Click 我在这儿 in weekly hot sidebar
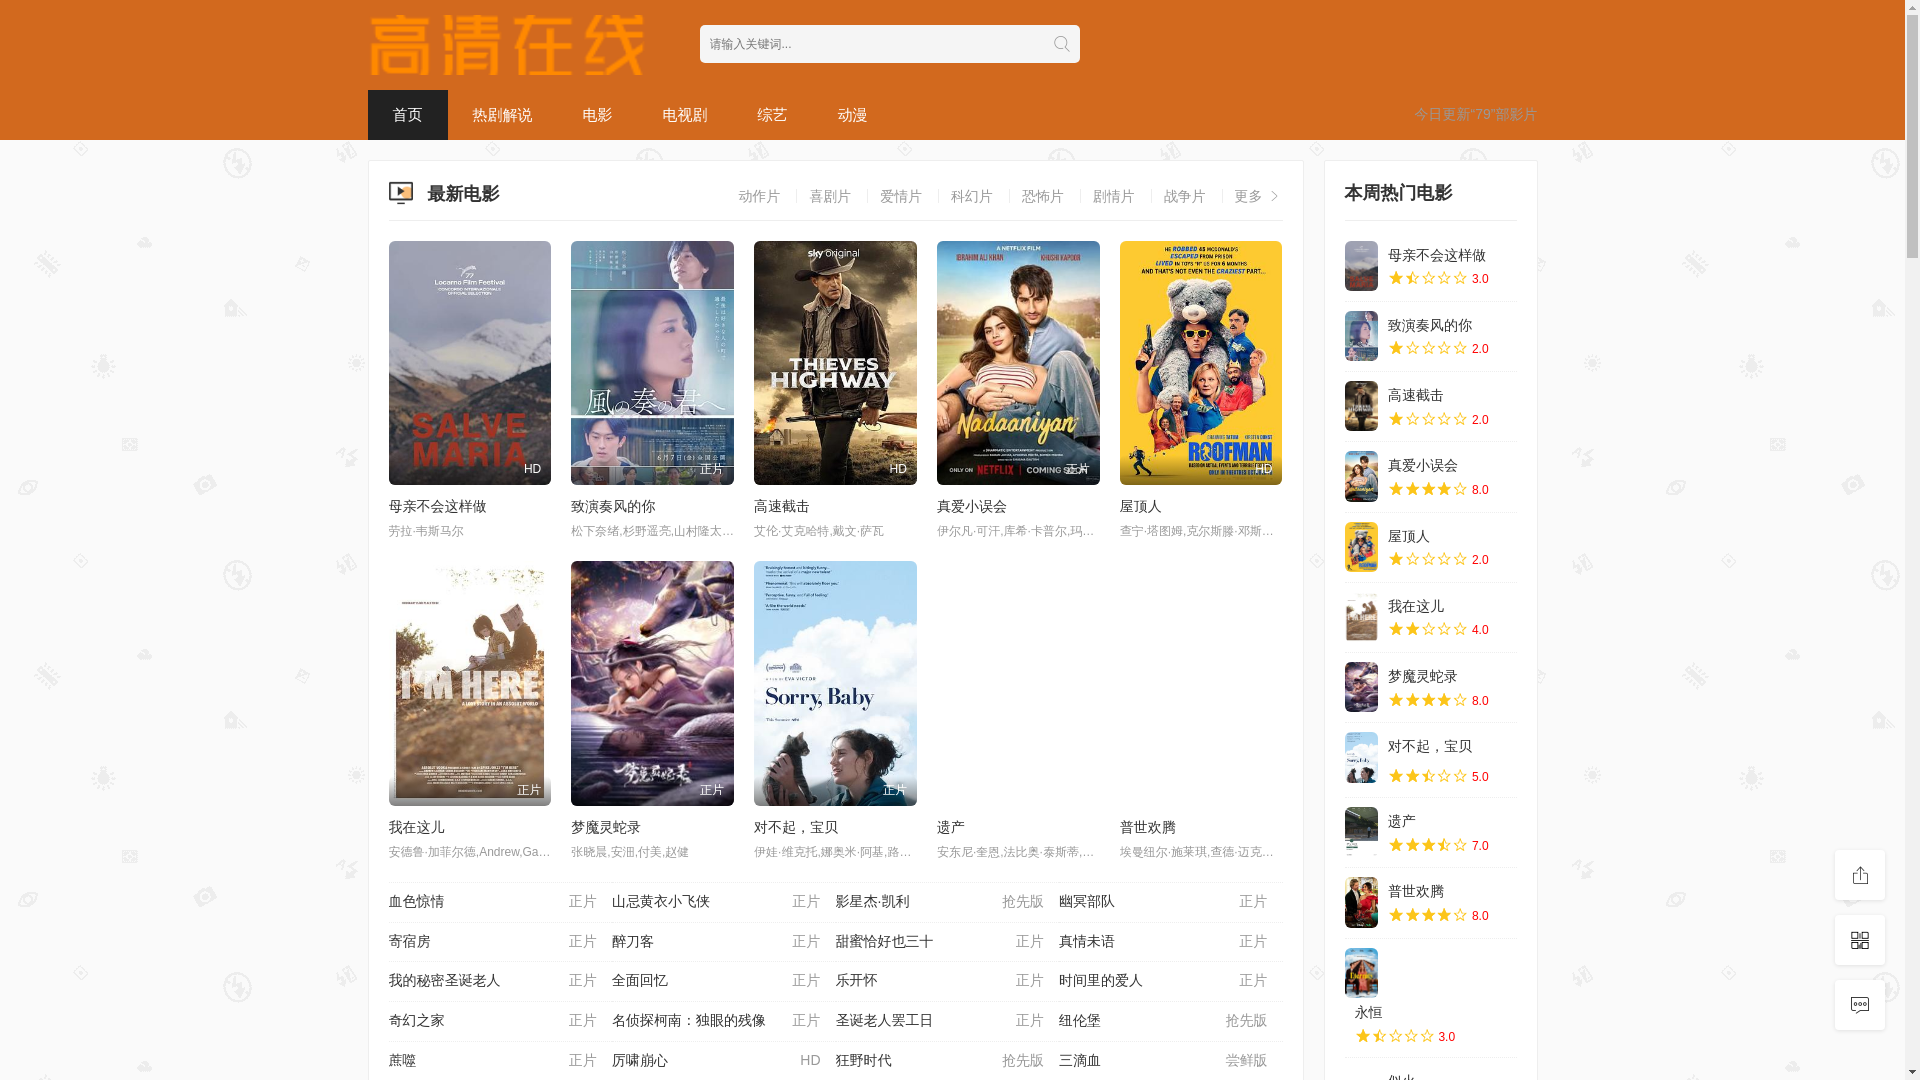The image size is (1920, 1080). tap(1416, 607)
